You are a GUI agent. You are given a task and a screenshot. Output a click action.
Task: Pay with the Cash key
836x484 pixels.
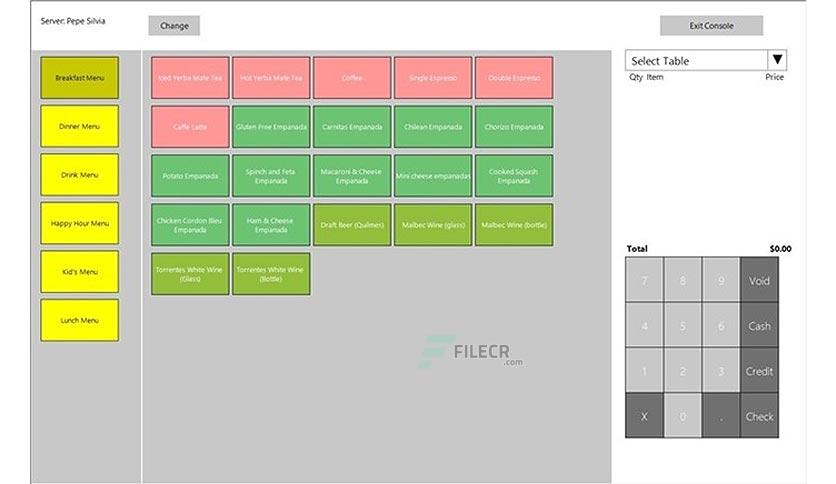[x=759, y=325]
